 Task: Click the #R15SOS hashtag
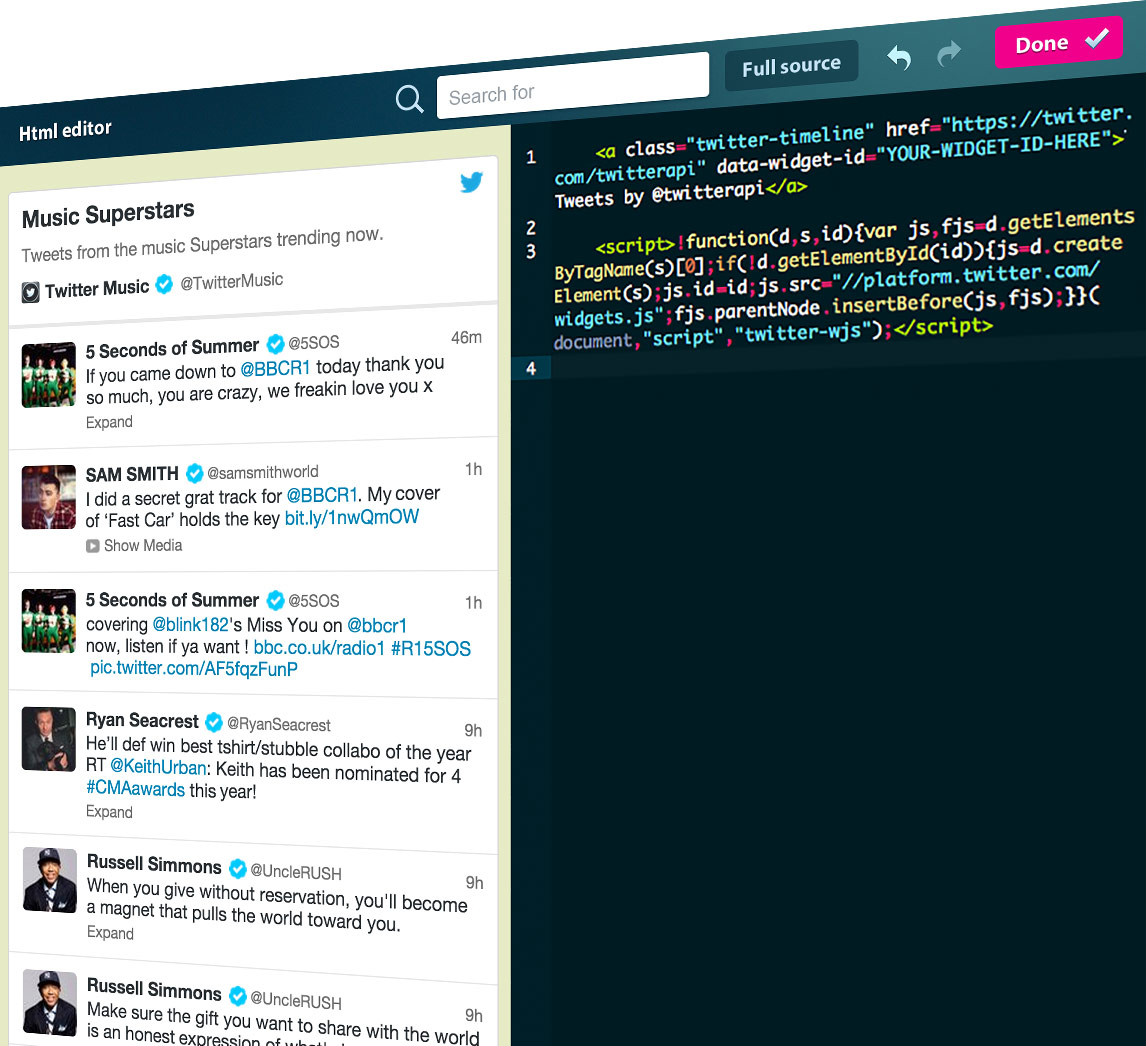coord(431,649)
